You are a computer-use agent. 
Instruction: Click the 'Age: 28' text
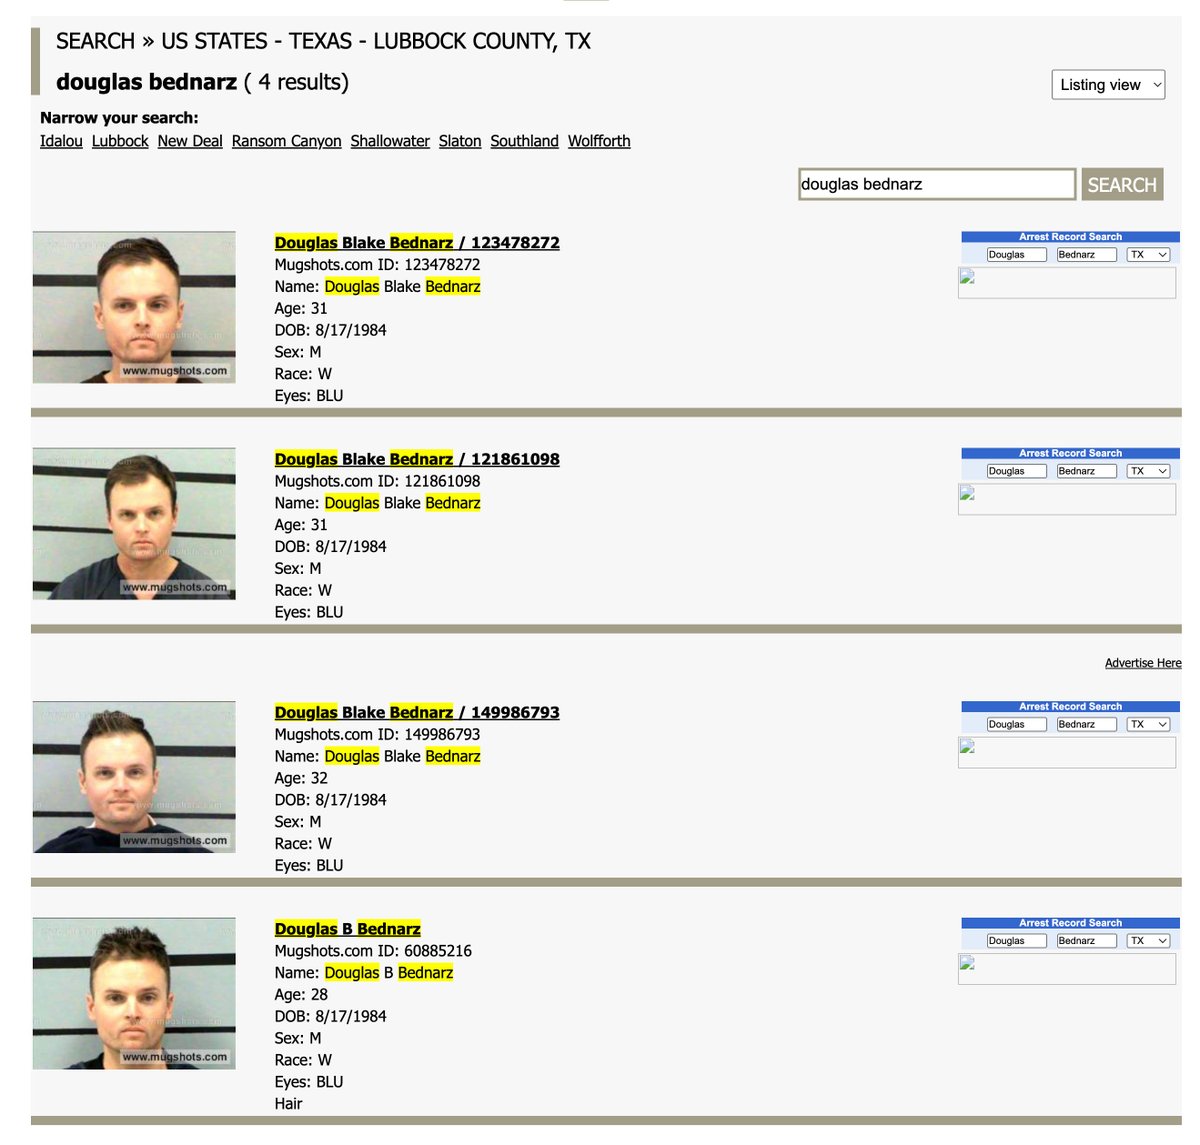coord(301,995)
